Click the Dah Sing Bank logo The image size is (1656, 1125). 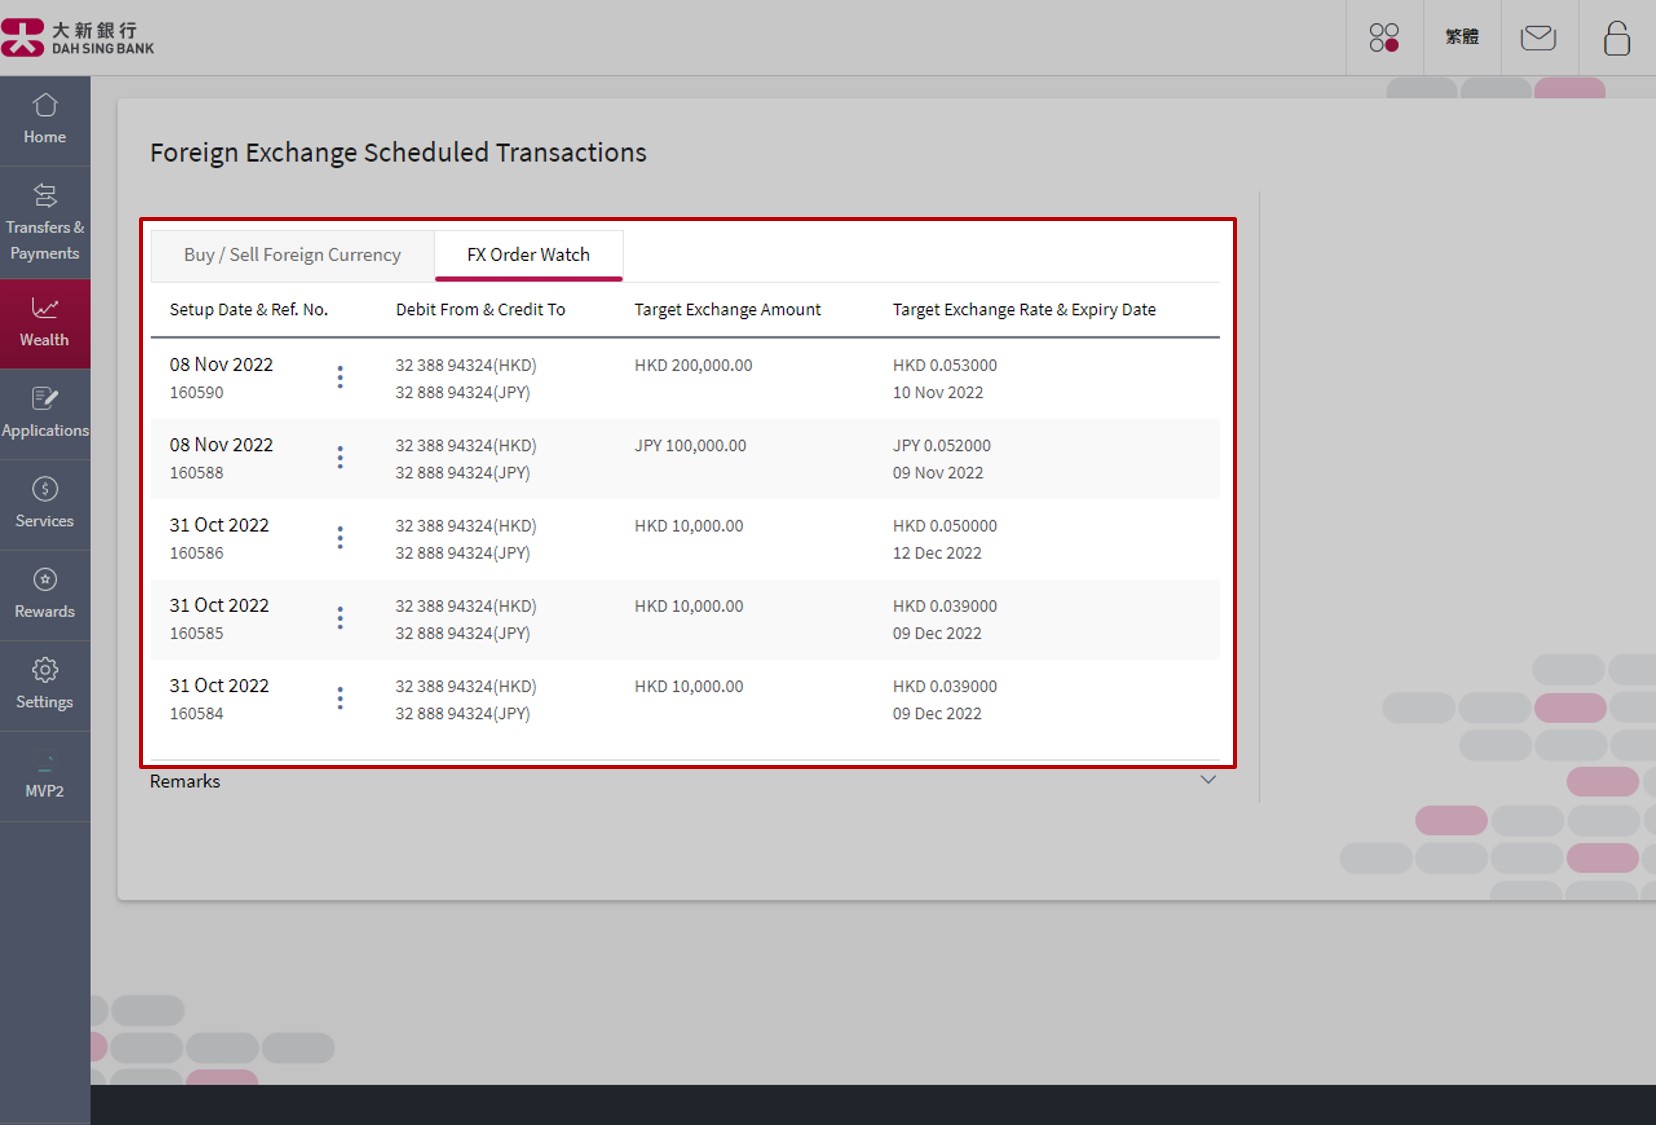pyautogui.click(x=78, y=38)
